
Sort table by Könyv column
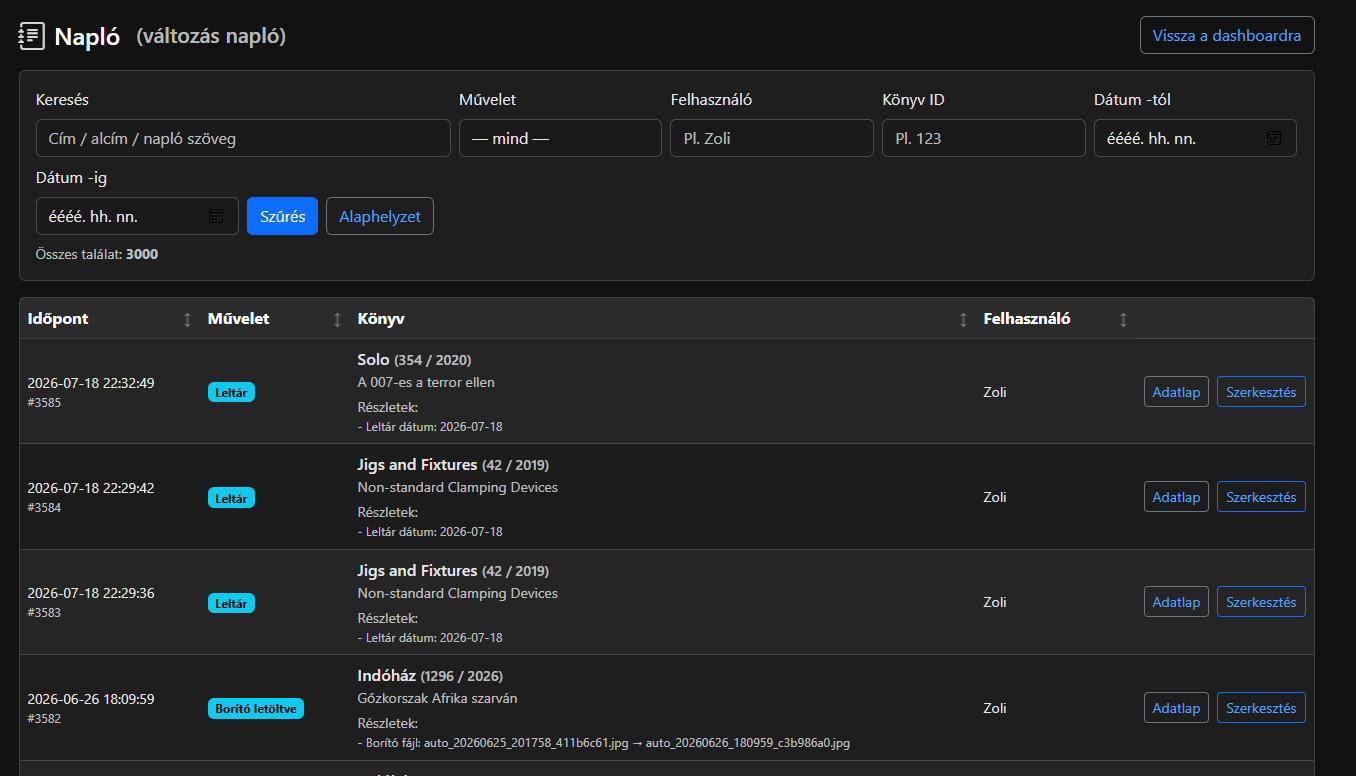(963, 319)
